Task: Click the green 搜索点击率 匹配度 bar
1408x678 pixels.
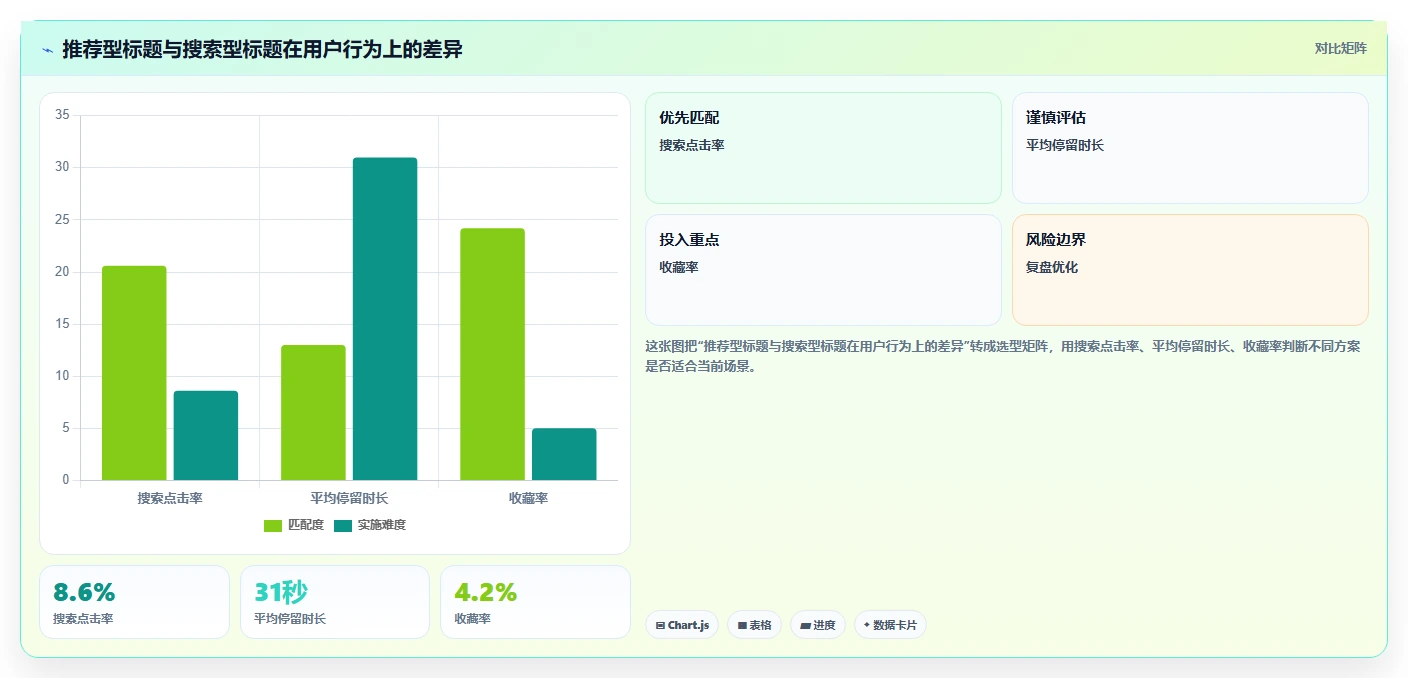Action: pos(134,373)
